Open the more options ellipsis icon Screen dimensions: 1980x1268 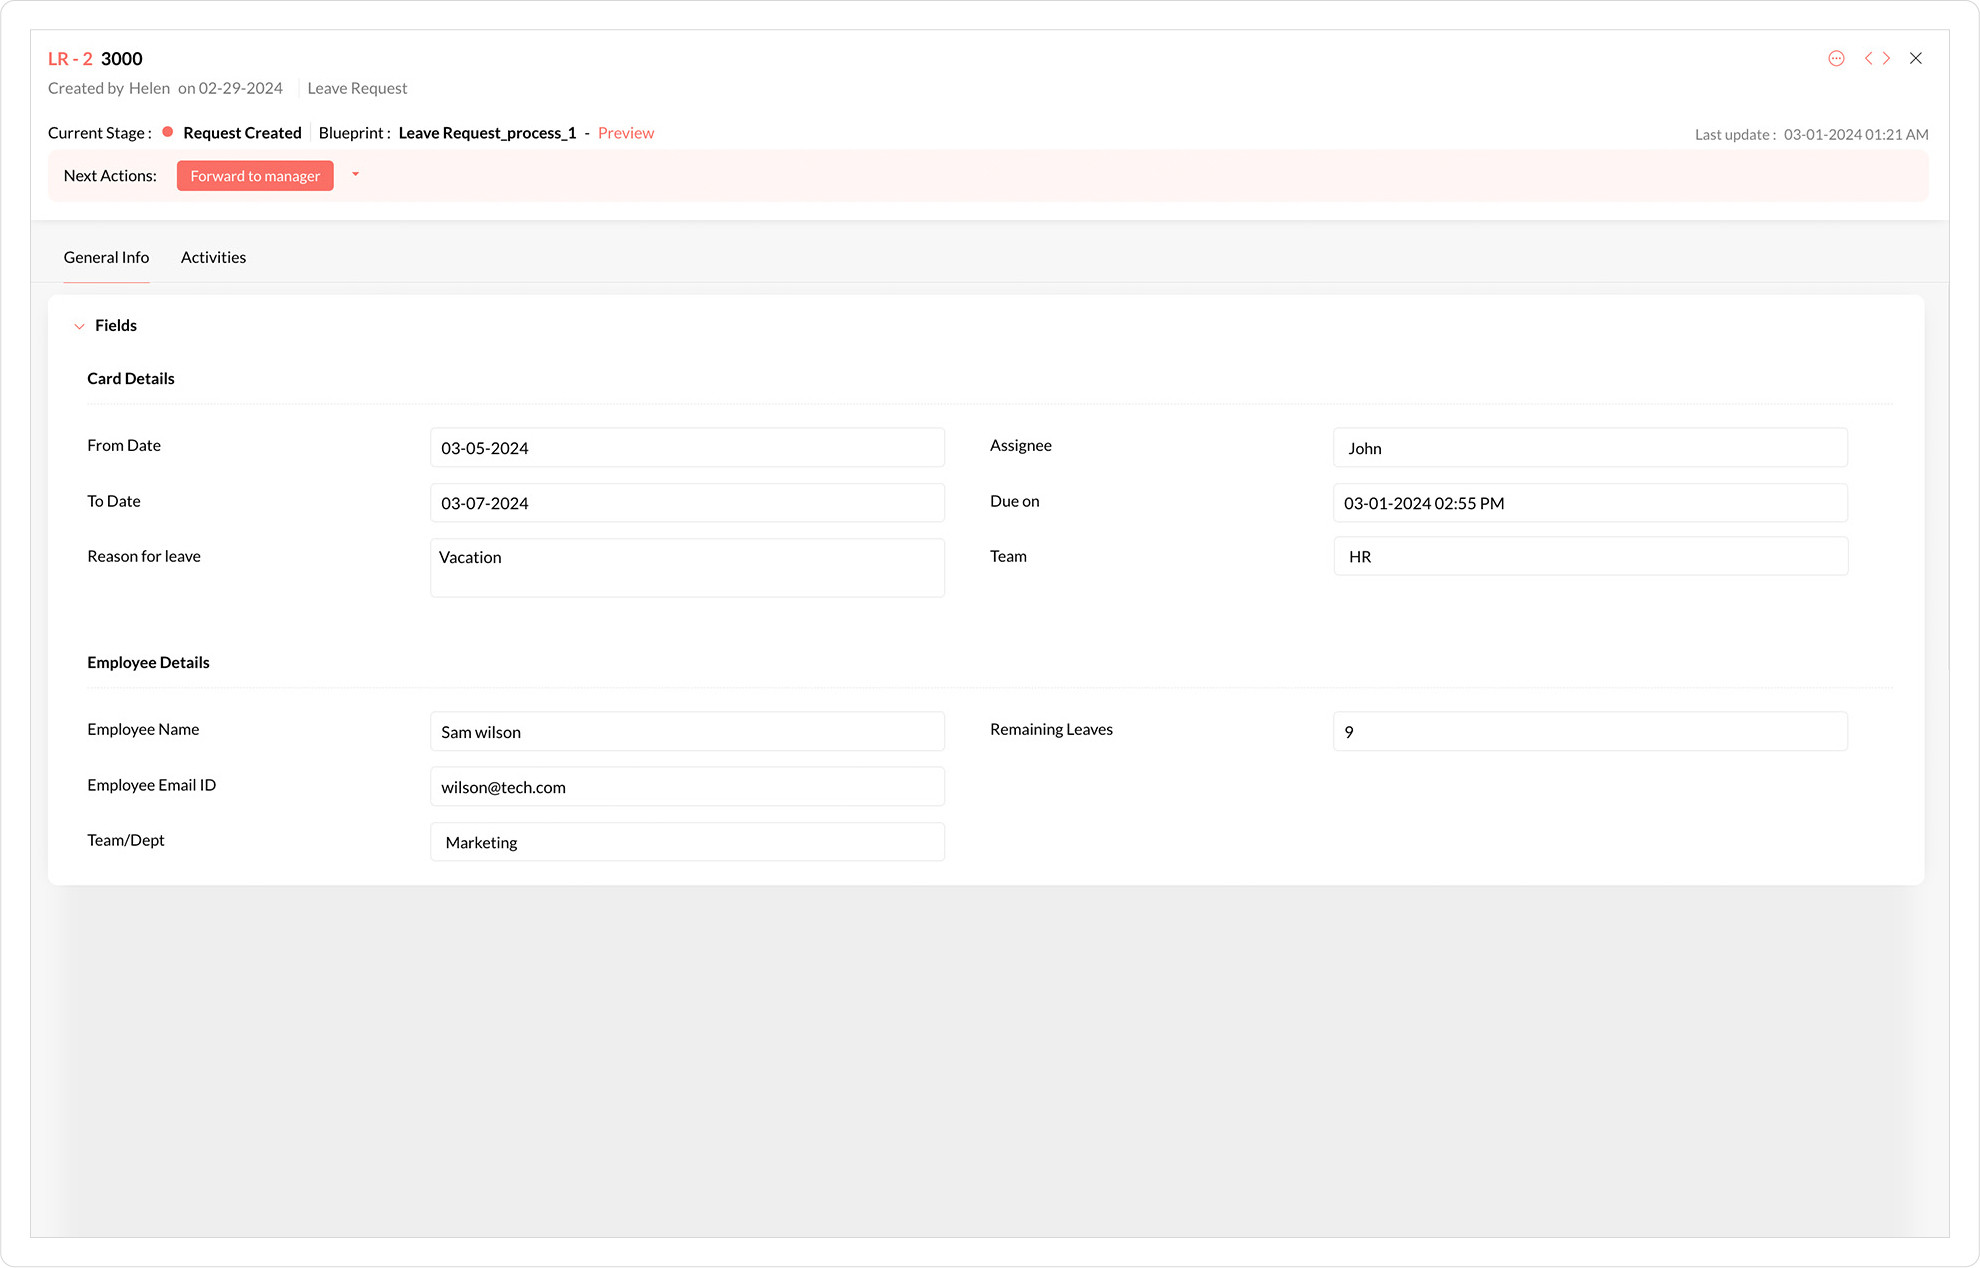pyautogui.click(x=1836, y=58)
